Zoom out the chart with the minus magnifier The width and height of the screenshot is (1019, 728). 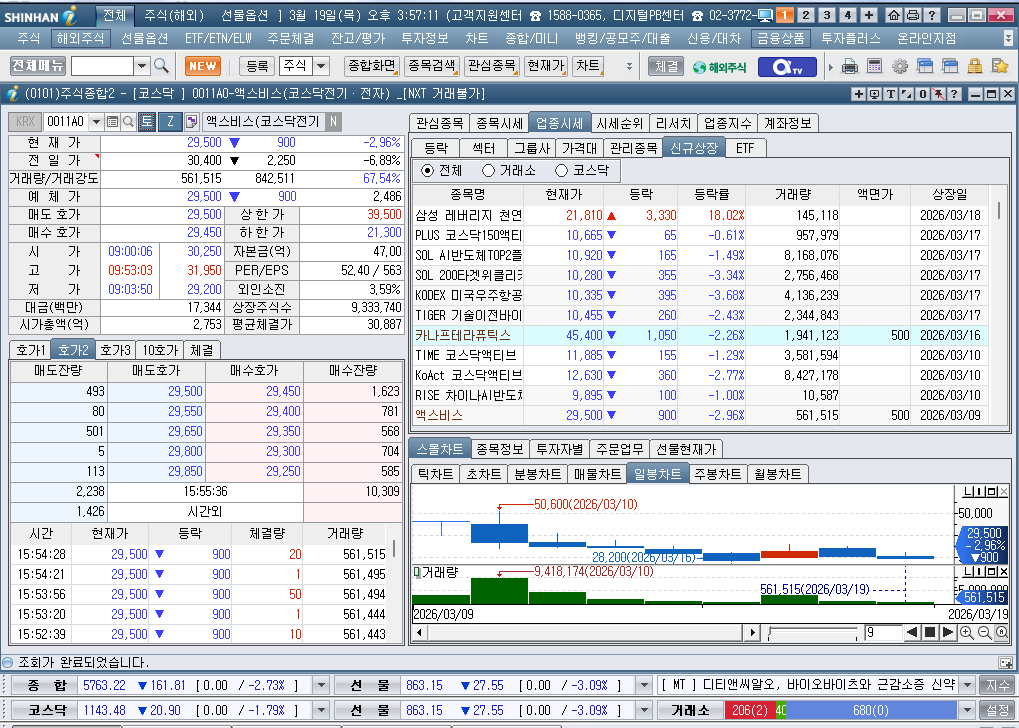point(984,632)
